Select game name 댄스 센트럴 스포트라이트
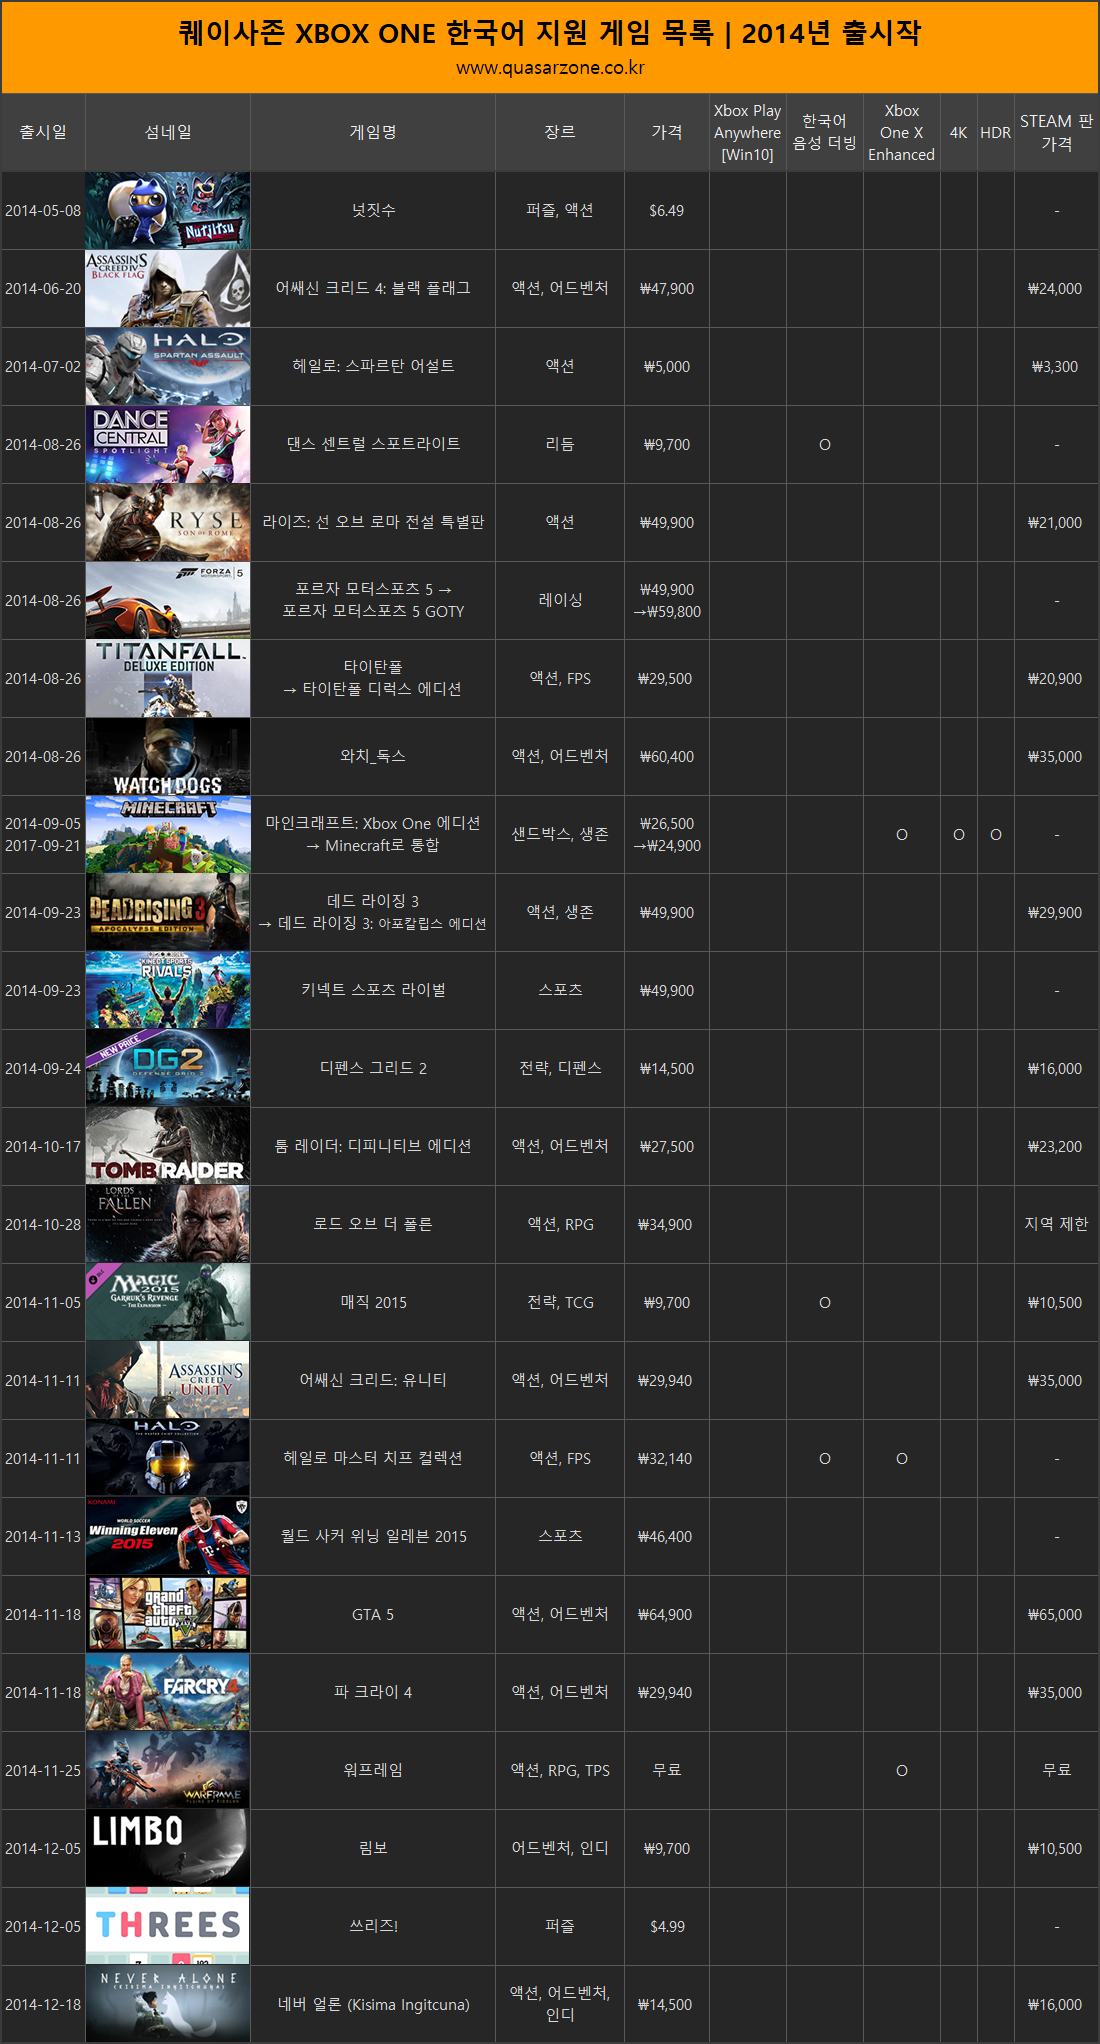Image resolution: width=1100 pixels, height=2044 pixels. 373,445
